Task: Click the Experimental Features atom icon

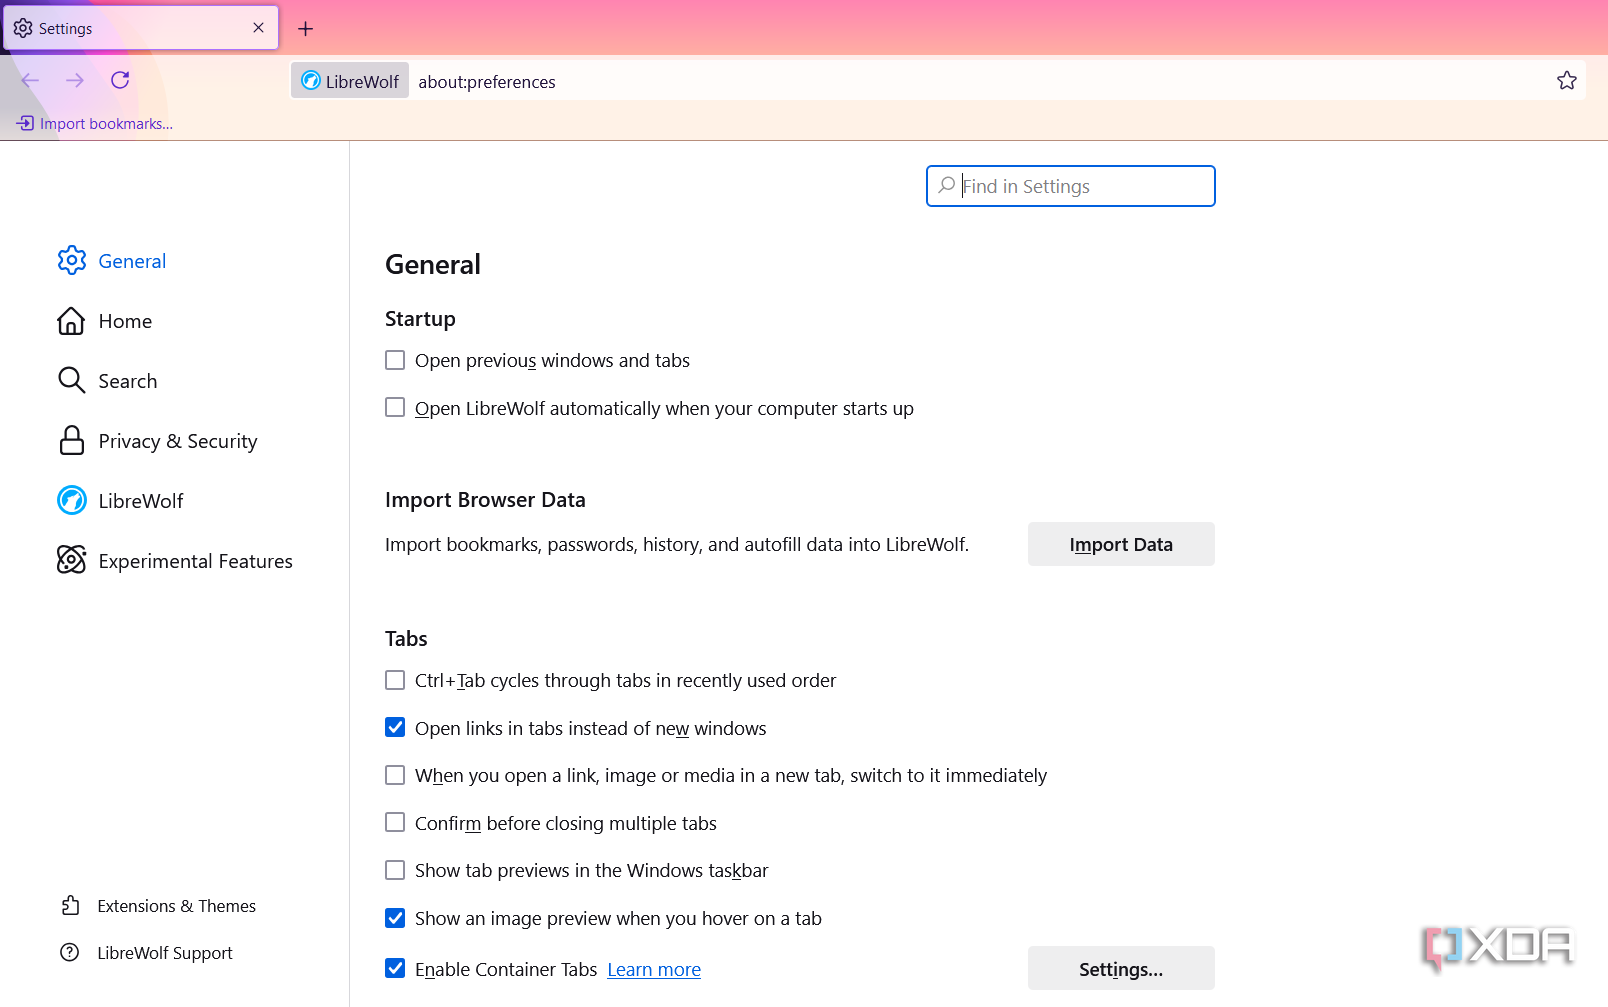Action: tap(72, 560)
